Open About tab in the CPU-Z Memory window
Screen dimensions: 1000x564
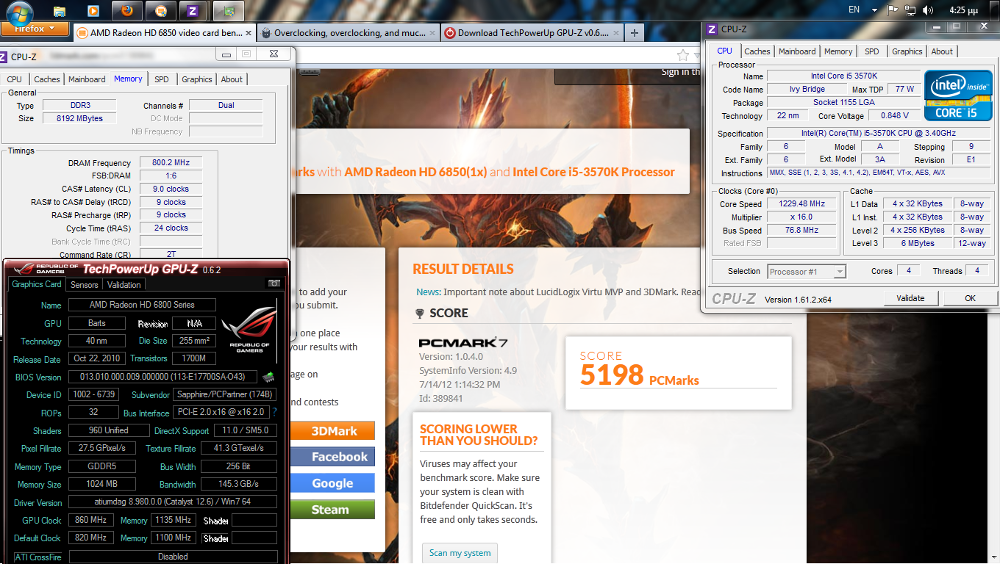click(x=232, y=79)
